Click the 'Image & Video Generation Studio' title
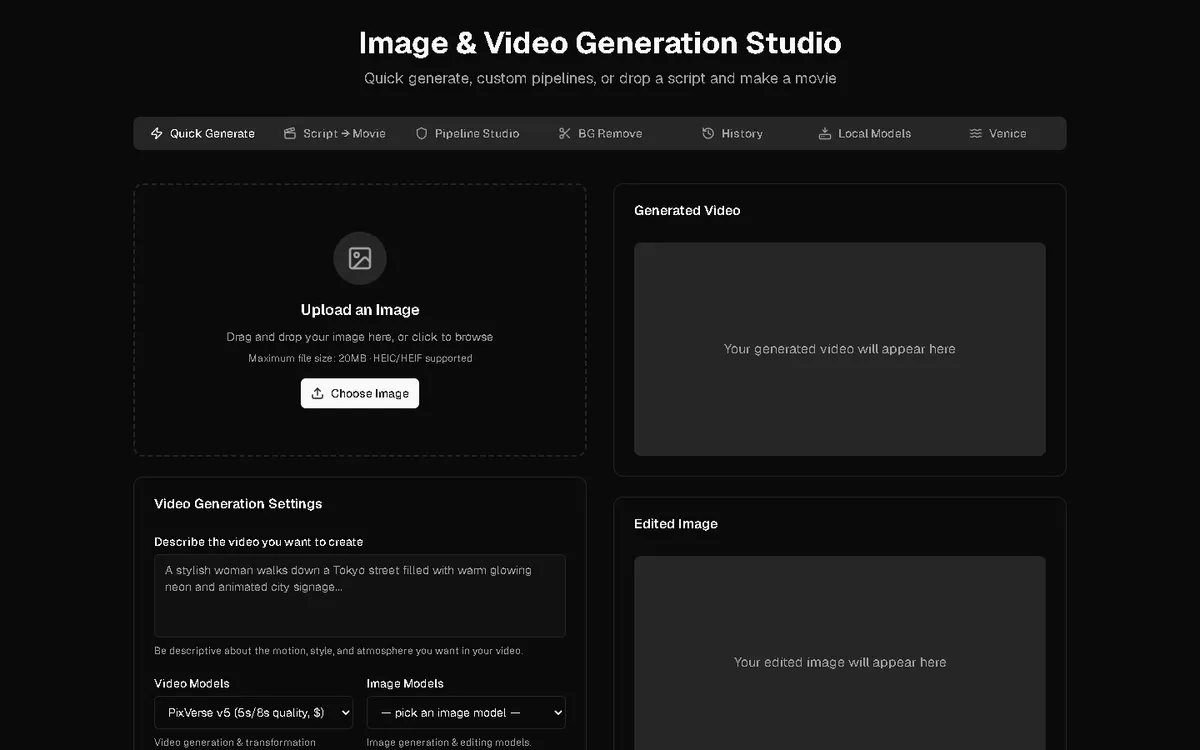 (600, 43)
